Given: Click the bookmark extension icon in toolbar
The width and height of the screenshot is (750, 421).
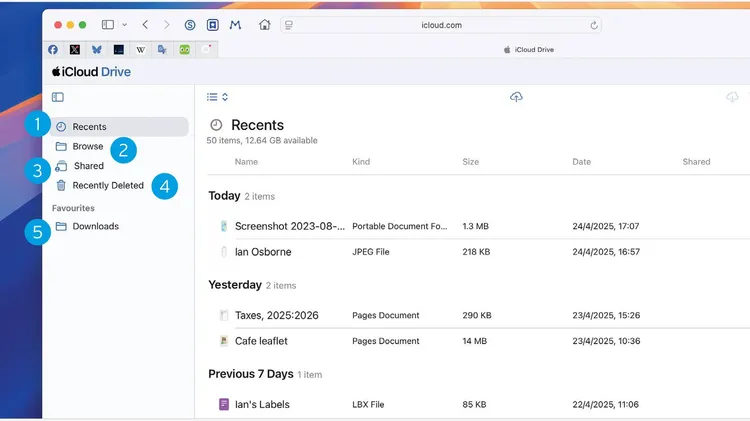Looking at the screenshot, I should [x=213, y=25].
